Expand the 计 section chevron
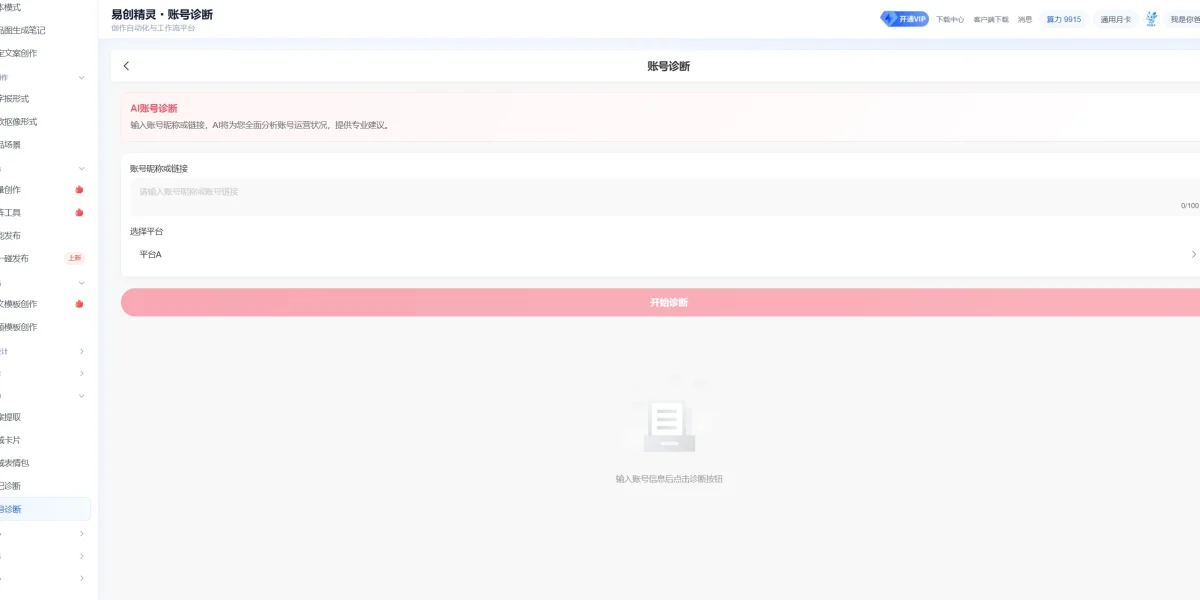The image size is (1200, 600). click(82, 351)
